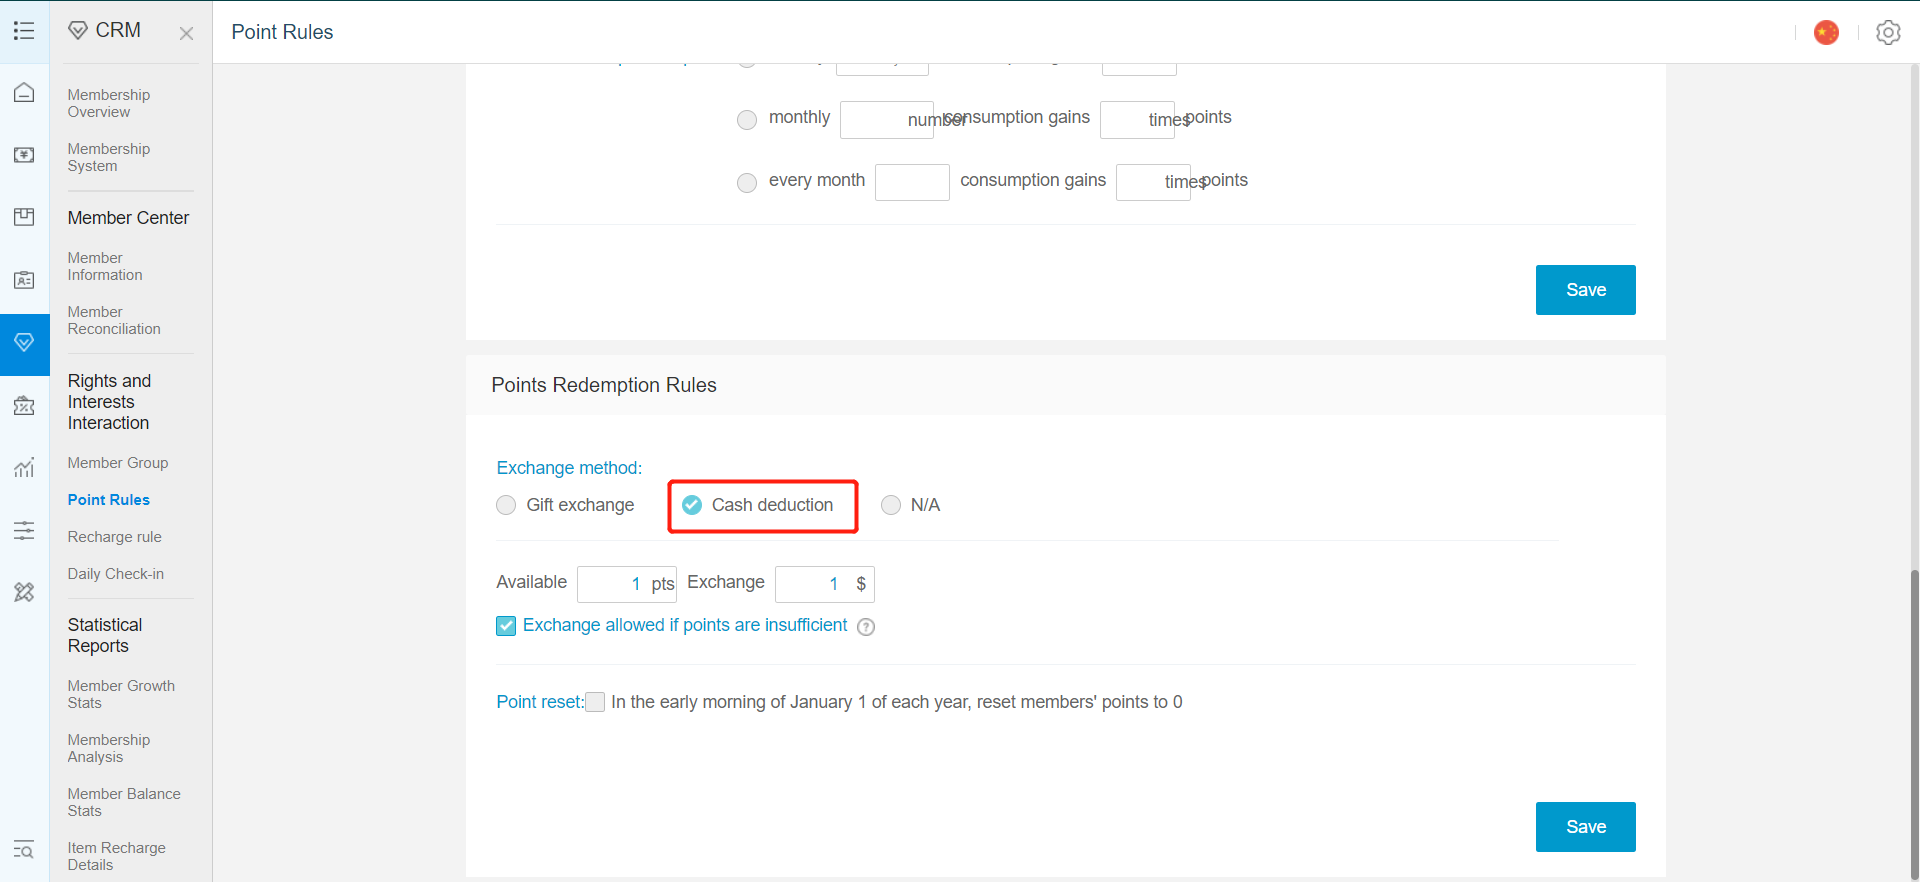The image size is (1920, 882).
Task: Open the home icon in left rail
Action: (24, 93)
